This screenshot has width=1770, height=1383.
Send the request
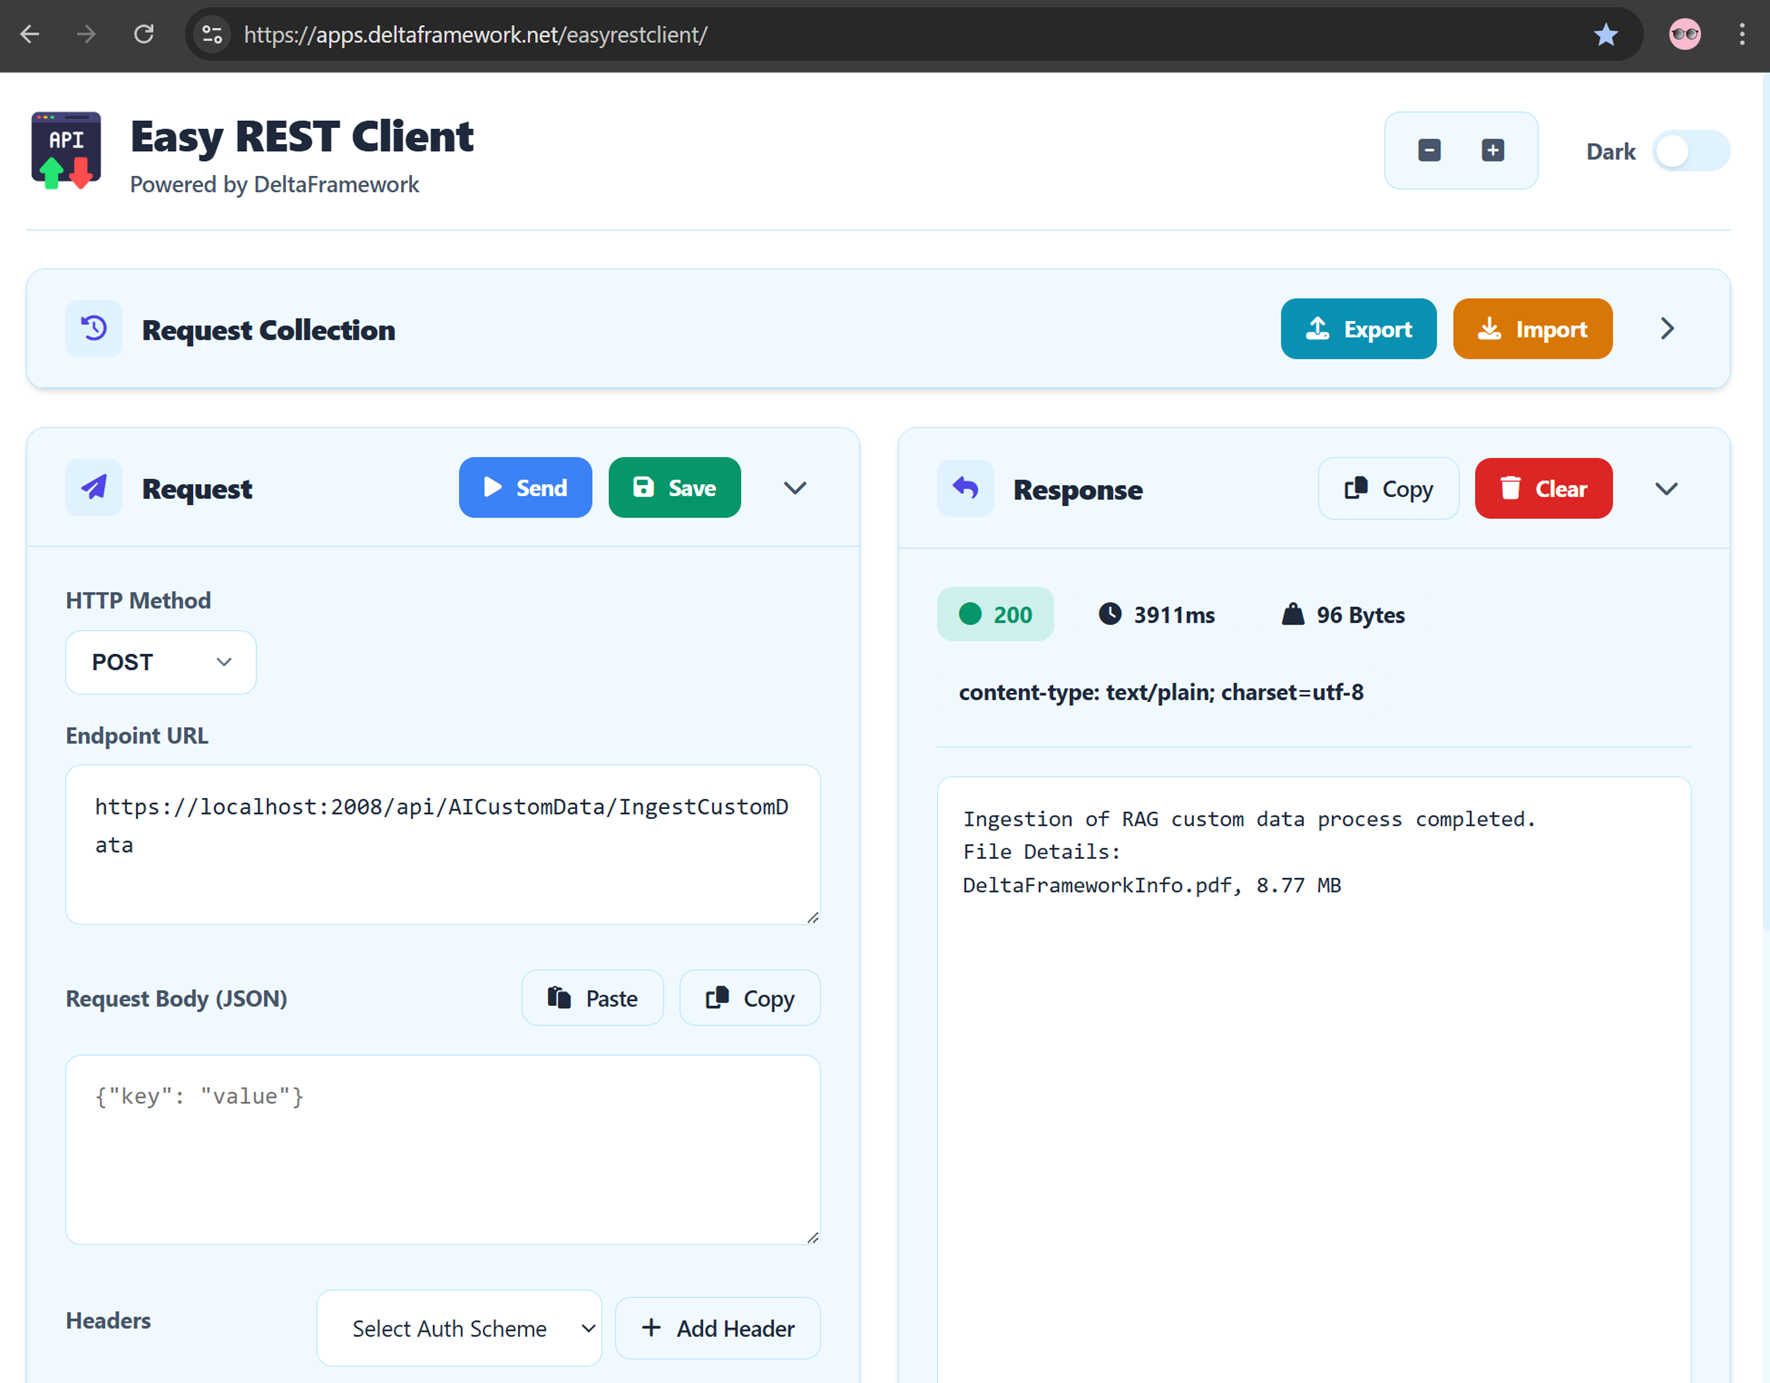526,488
